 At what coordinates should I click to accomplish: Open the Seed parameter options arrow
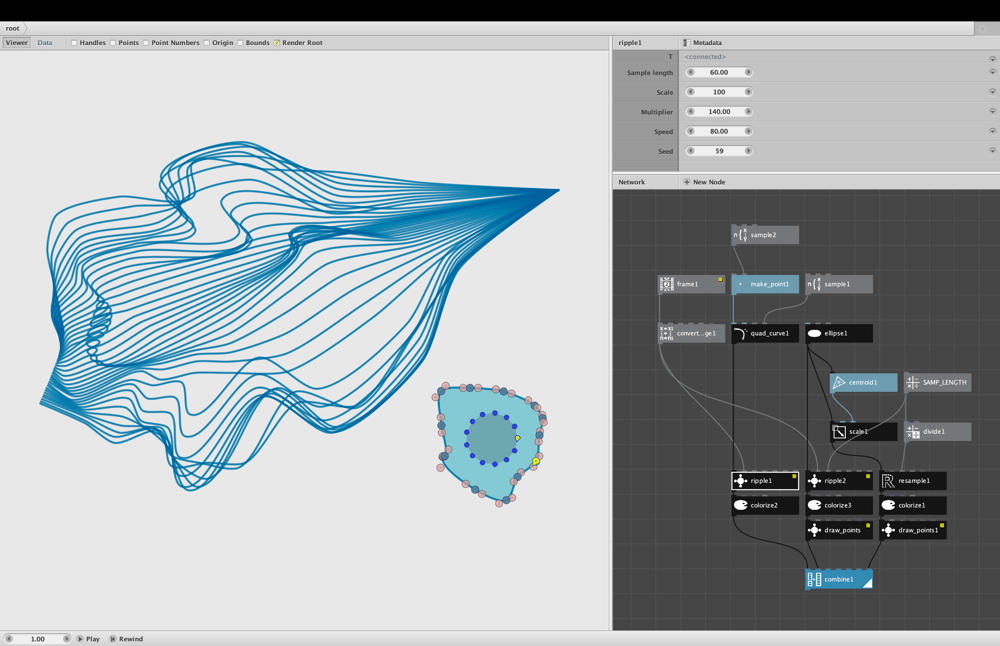(992, 150)
